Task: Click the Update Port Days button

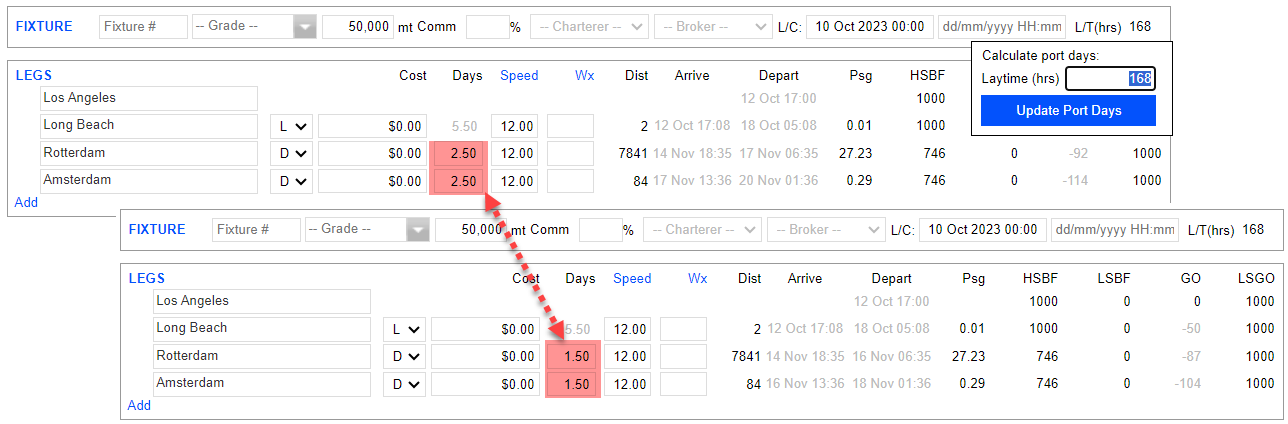Action: [1067, 110]
